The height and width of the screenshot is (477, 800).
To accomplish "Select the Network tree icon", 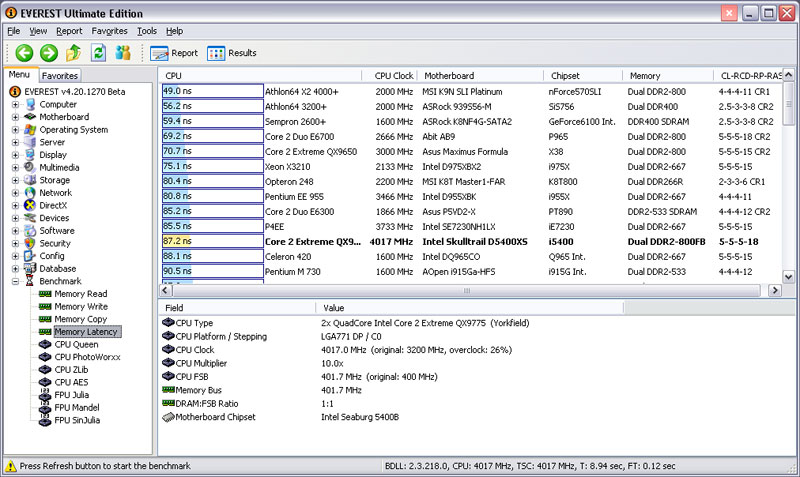I will coord(31,193).
